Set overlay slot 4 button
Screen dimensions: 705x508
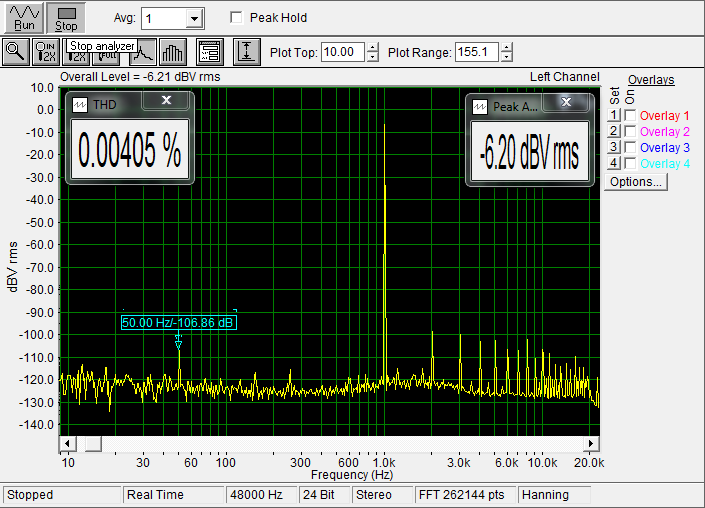tap(614, 163)
